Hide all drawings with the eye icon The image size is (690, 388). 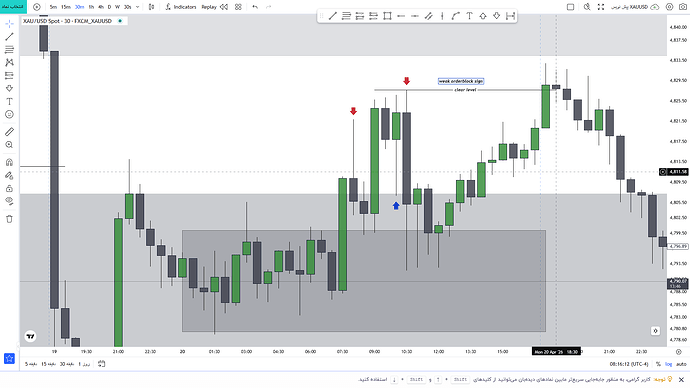point(9,201)
